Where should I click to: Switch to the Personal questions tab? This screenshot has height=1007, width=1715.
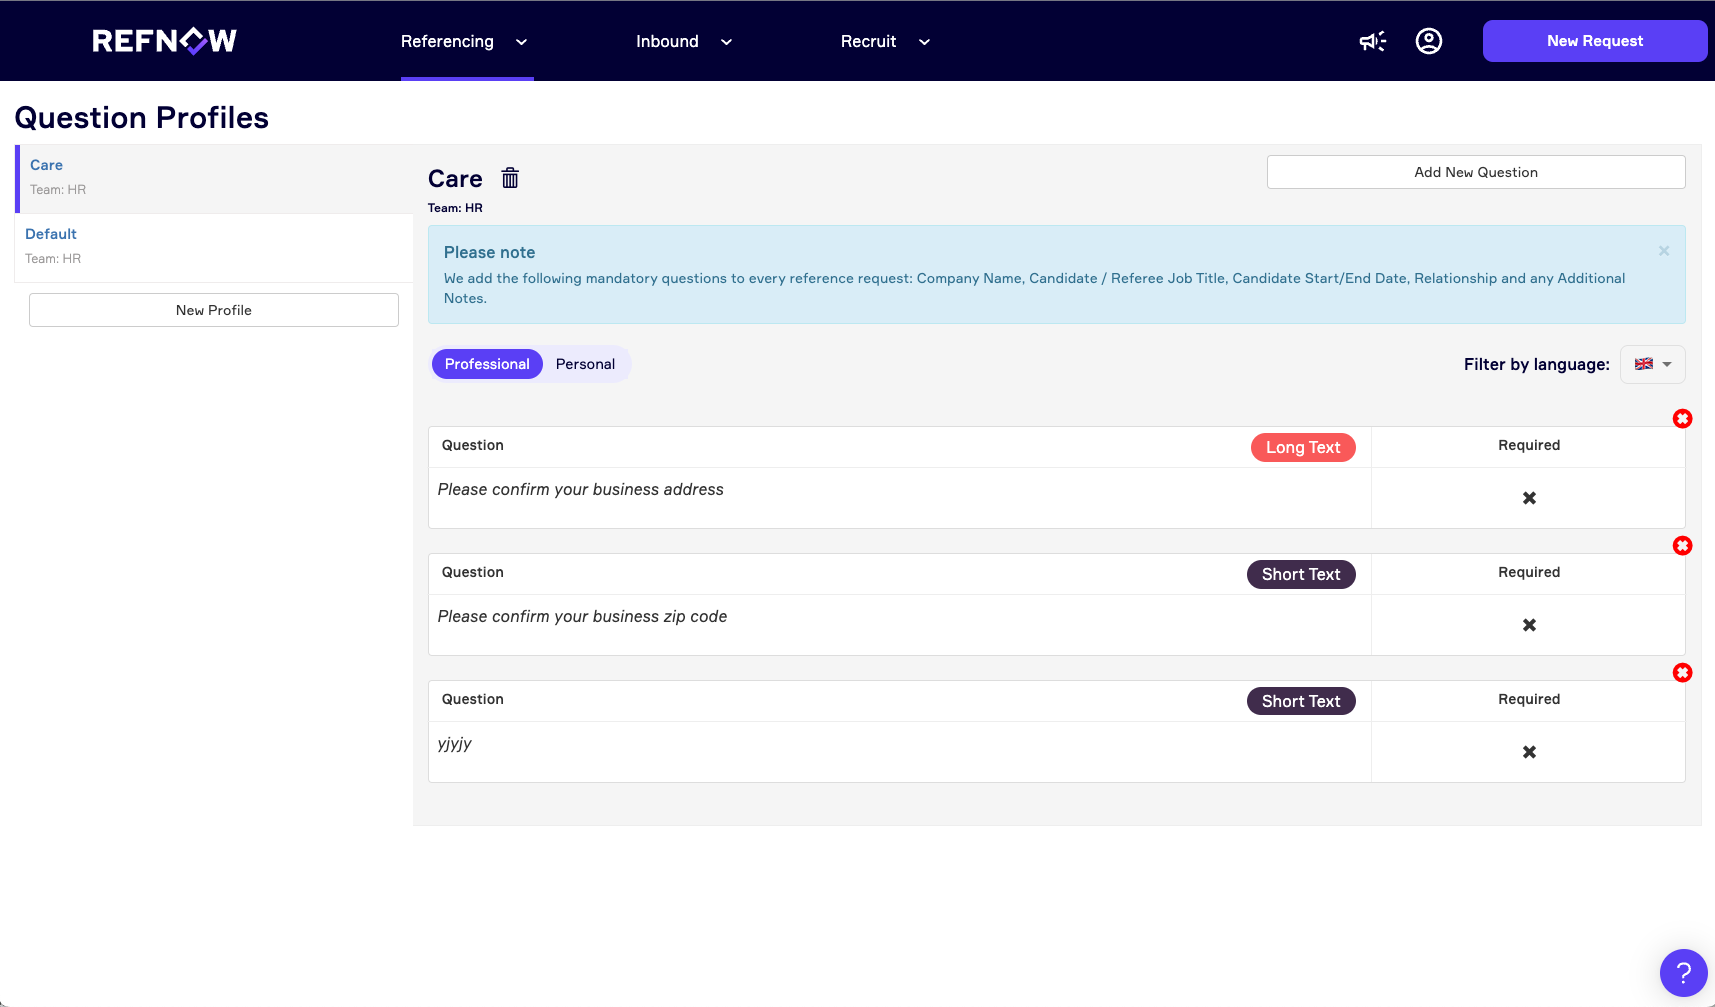coord(585,364)
